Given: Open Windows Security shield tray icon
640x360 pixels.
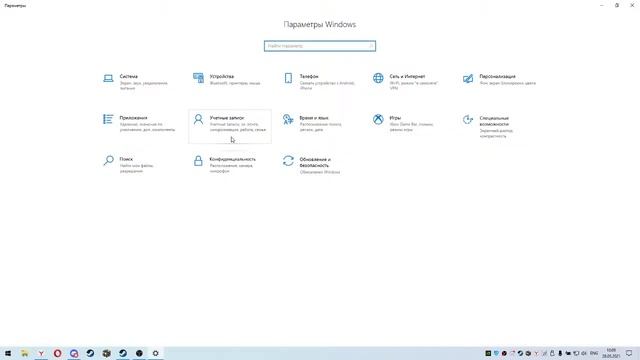Looking at the screenshot, I should pyautogui.click(x=496, y=353).
